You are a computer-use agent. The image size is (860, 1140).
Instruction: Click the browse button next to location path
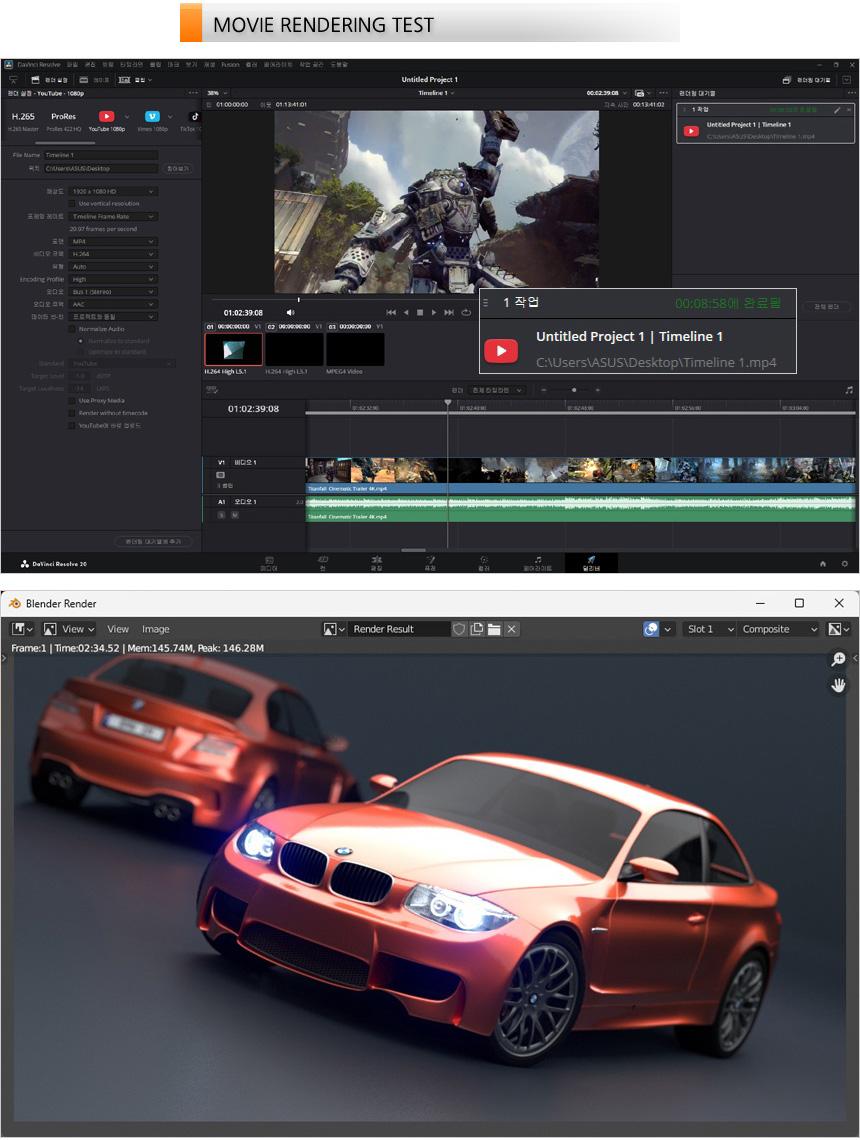[x=177, y=169]
